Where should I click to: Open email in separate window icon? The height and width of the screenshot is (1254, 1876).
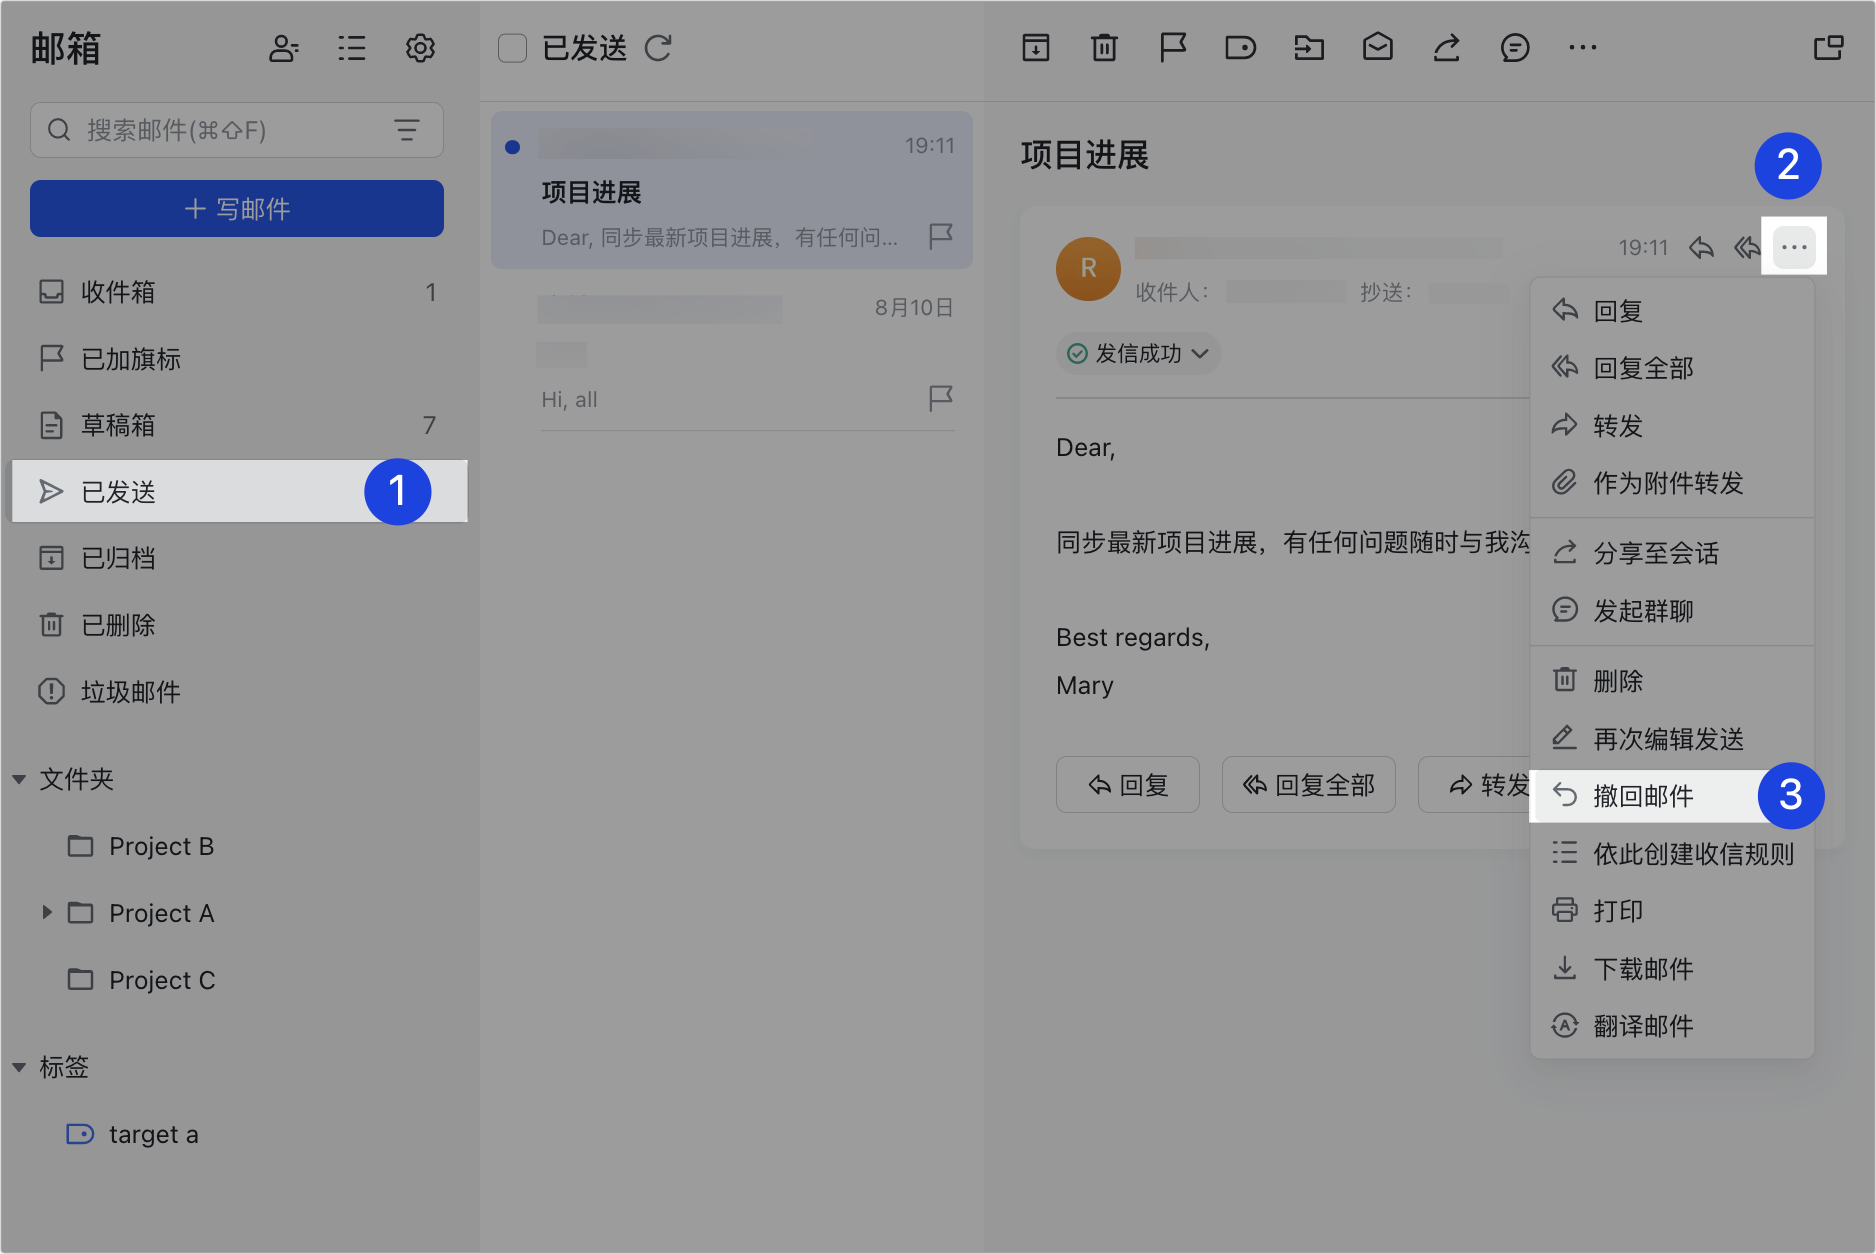click(x=1828, y=47)
